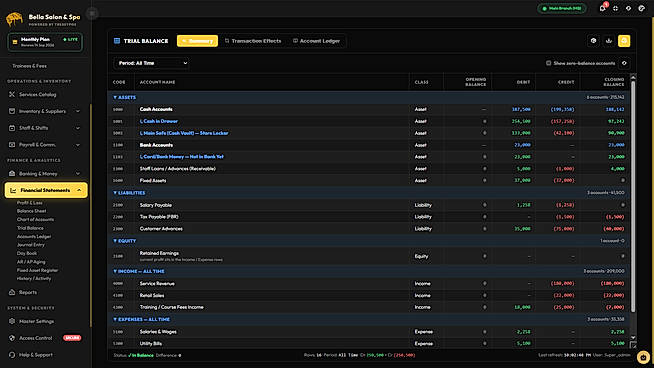
Task: Click the Access Control shield icon
Action: point(12,338)
